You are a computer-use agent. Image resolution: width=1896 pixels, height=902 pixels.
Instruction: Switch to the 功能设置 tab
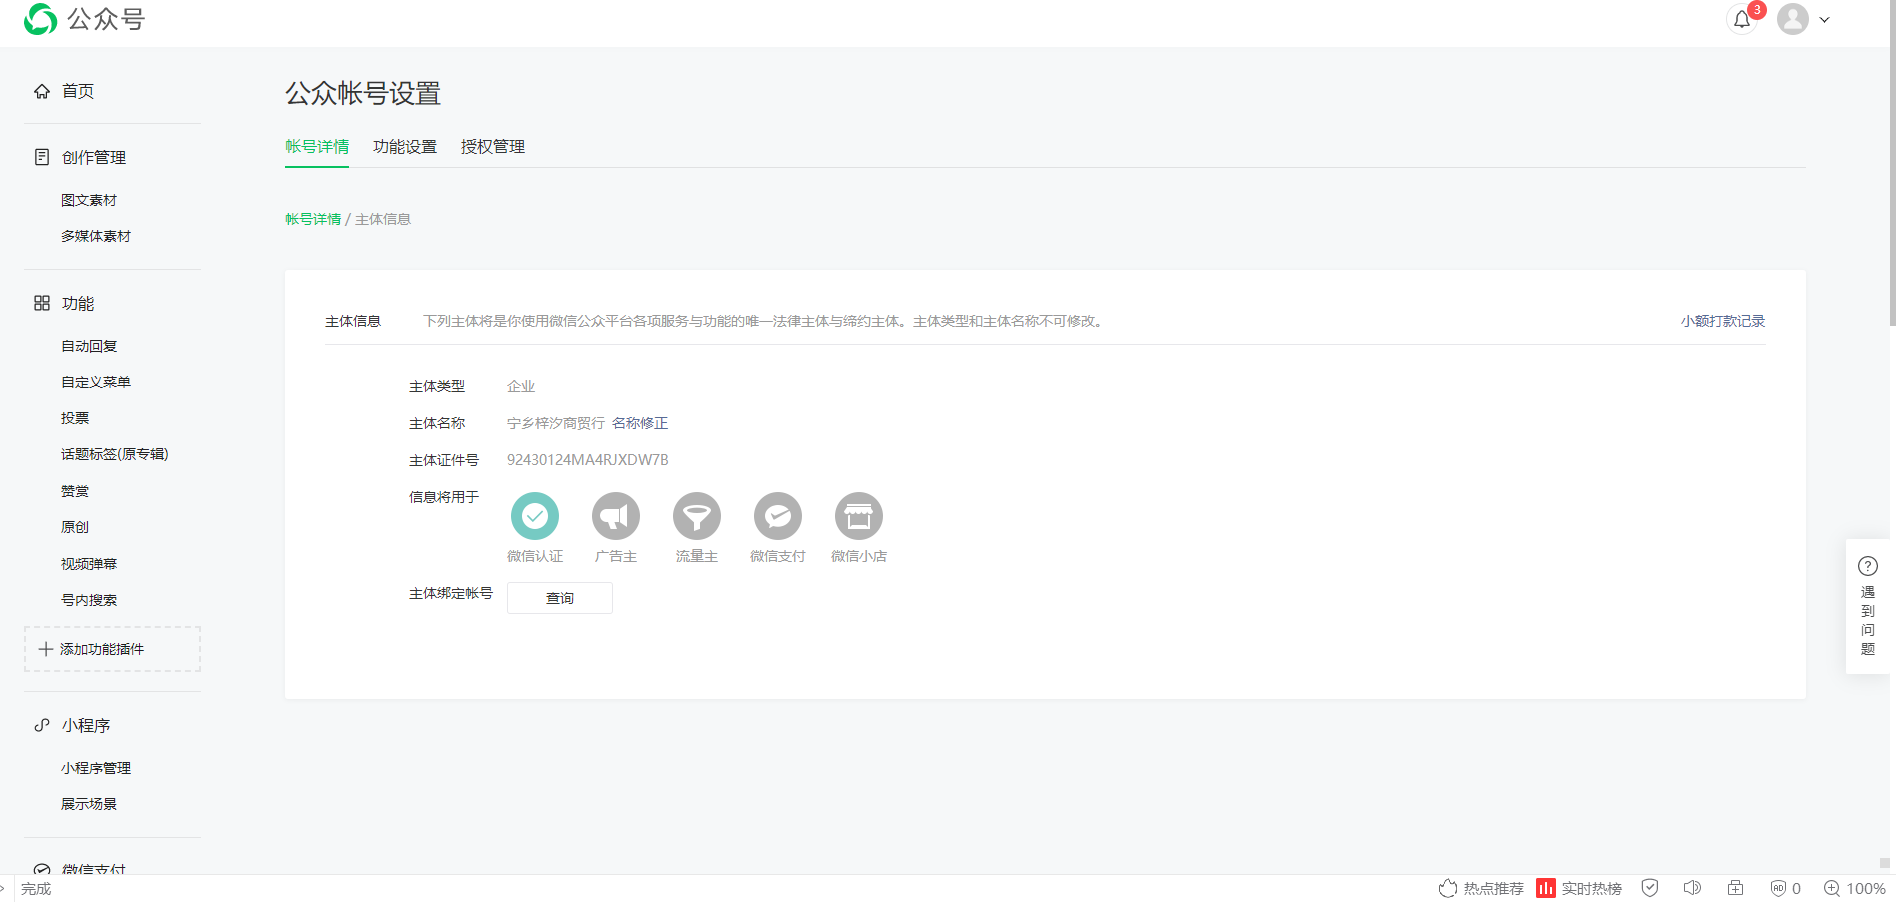click(x=405, y=147)
